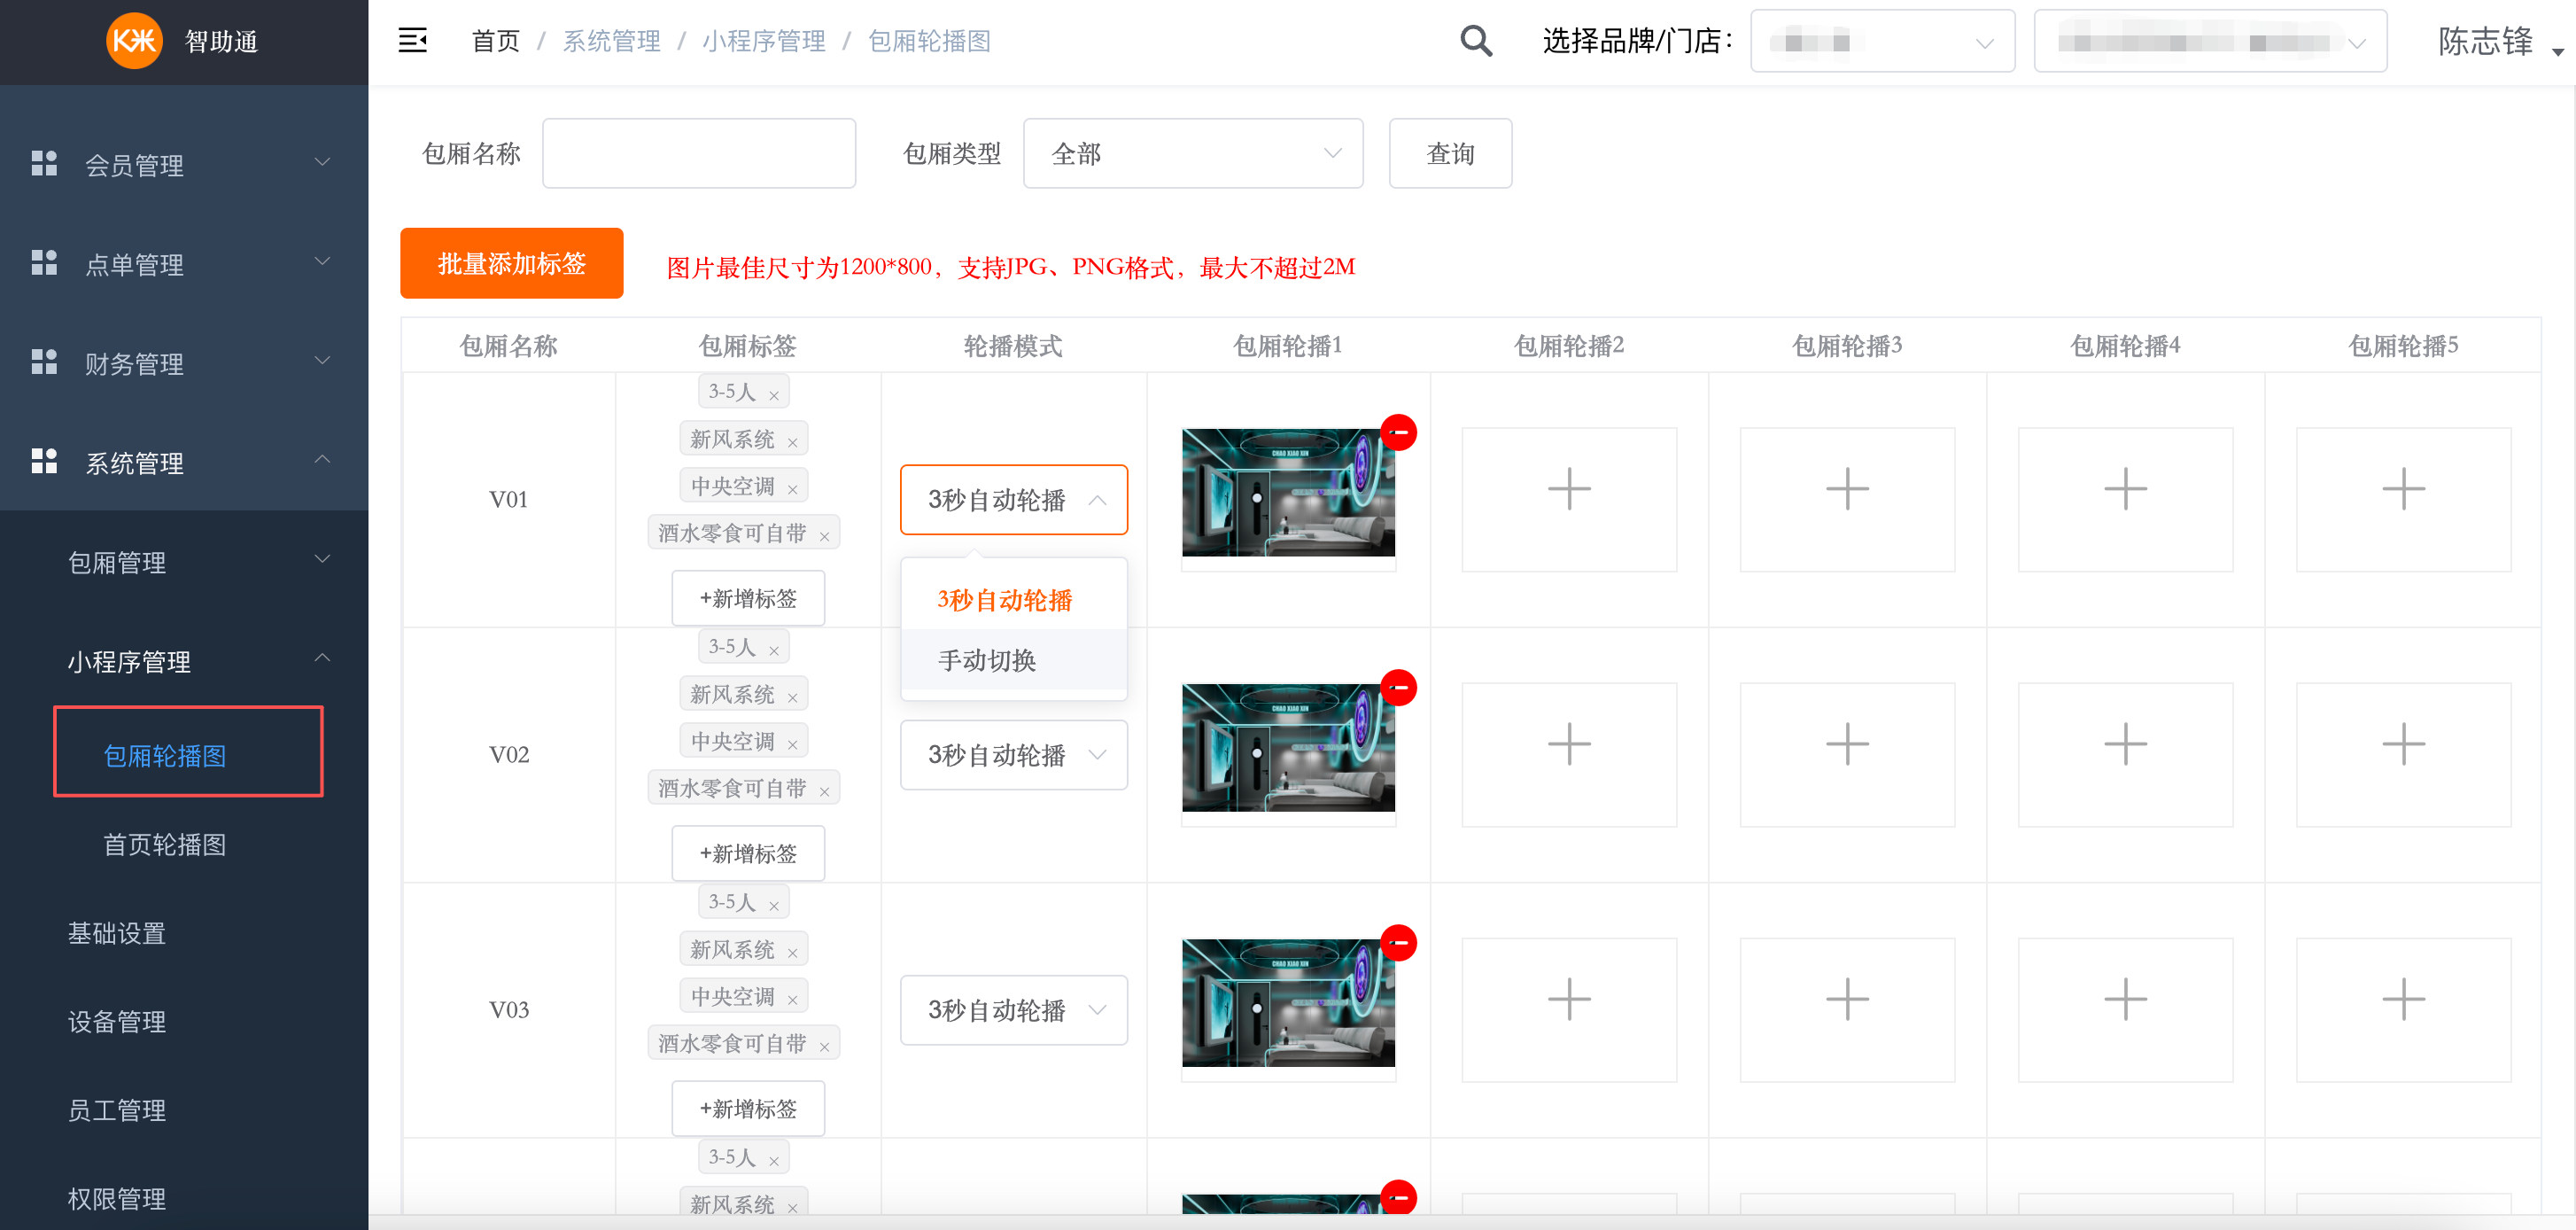Viewport: 2576px width, 1230px height.
Task: Remove 中央空调 tag from V02 row
Action: (792, 745)
